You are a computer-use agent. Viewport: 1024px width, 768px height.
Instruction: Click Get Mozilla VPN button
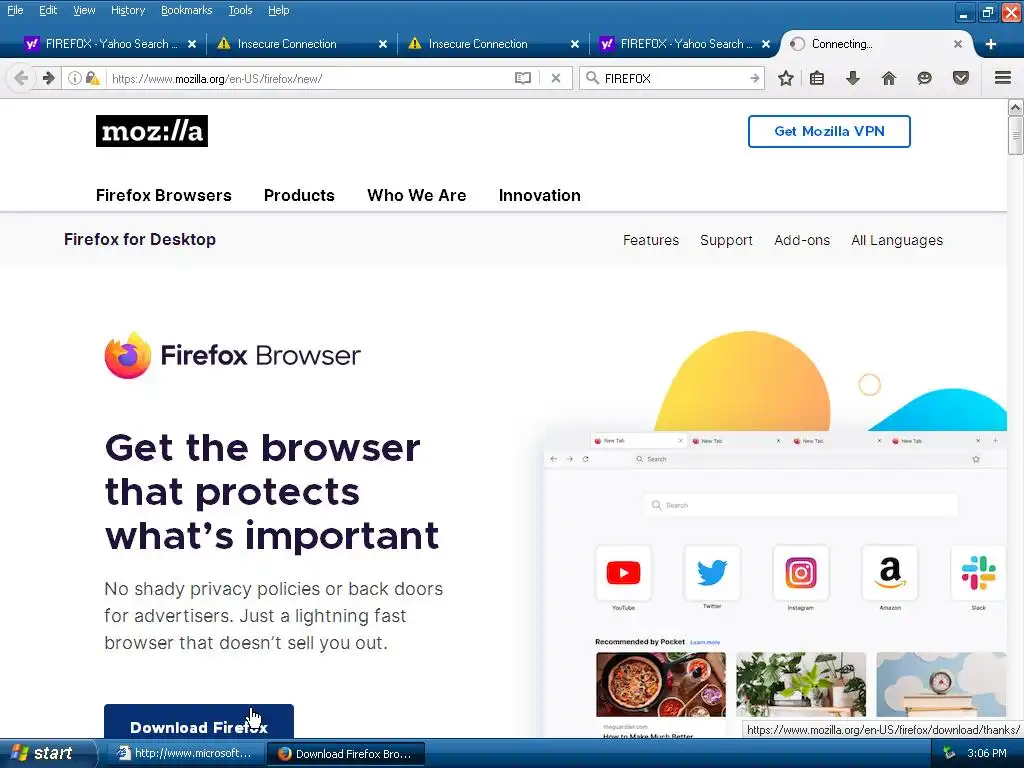coord(829,131)
